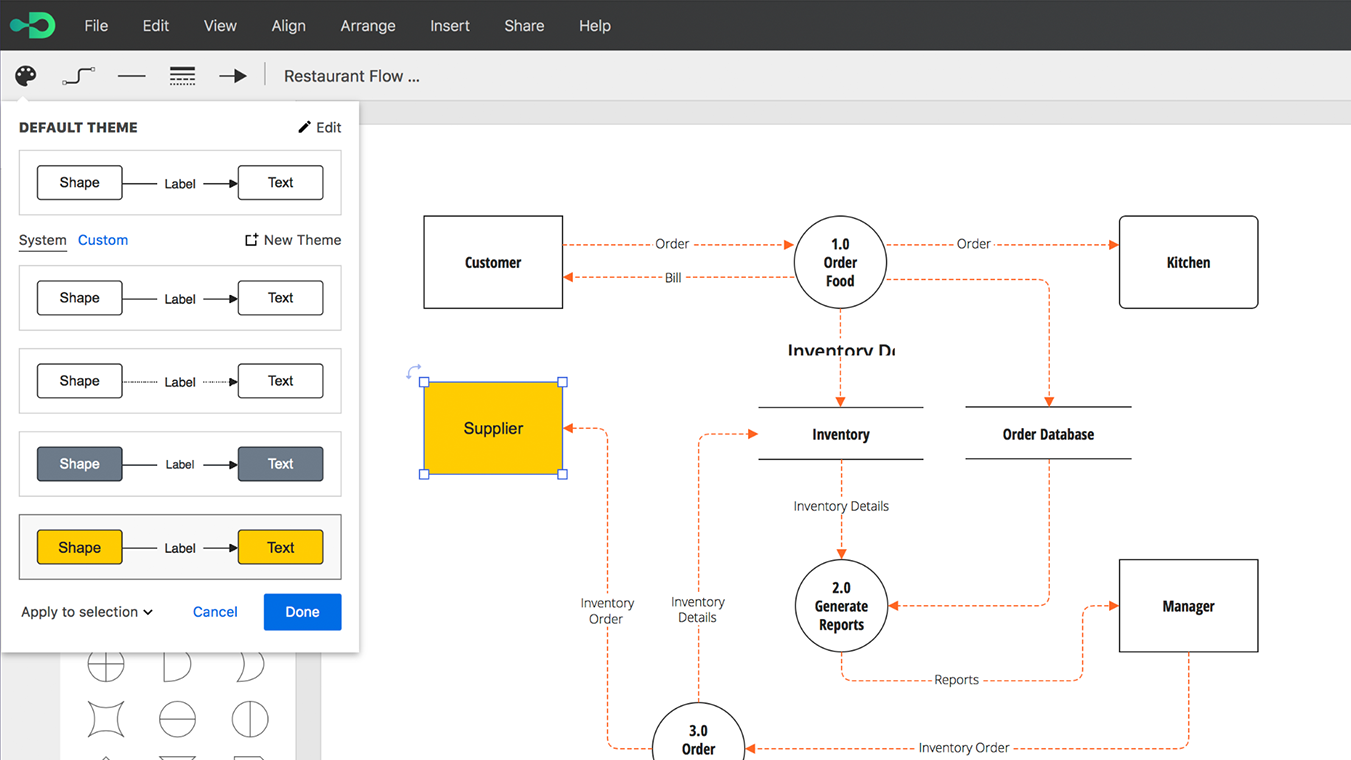The image size is (1351, 760).
Task: Select the connector routing style tool
Action: click(78, 75)
